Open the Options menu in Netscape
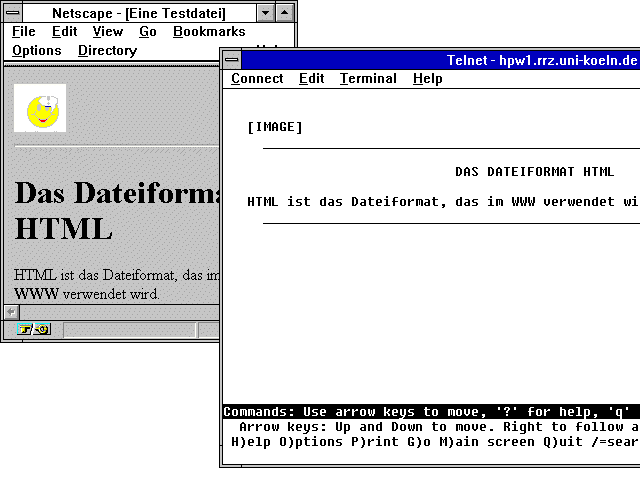 [x=37, y=50]
